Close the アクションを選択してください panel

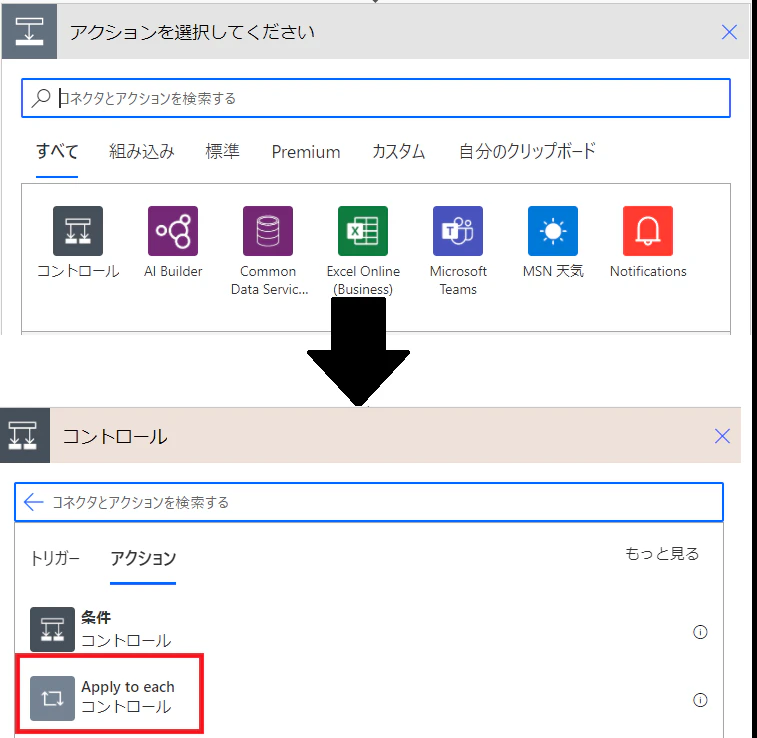click(x=729, y=32)
